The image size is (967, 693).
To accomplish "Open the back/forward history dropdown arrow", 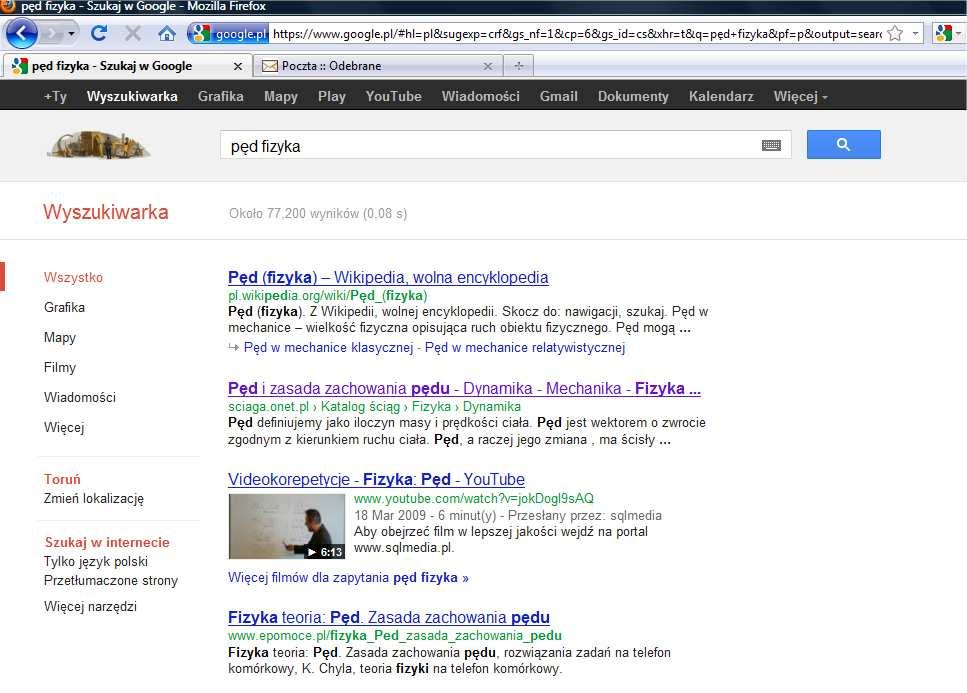I will pyautogui.click(x=72, y=33).
